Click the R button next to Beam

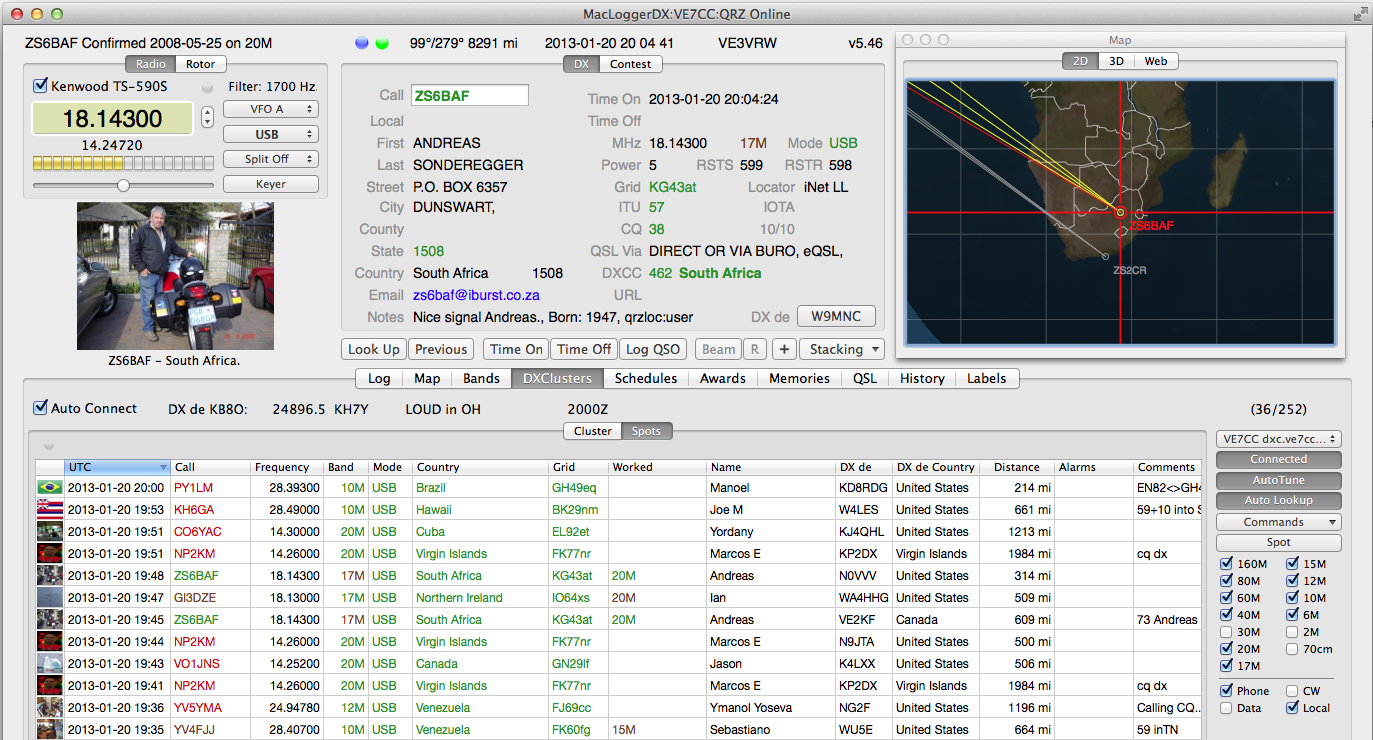coord(755,349)
